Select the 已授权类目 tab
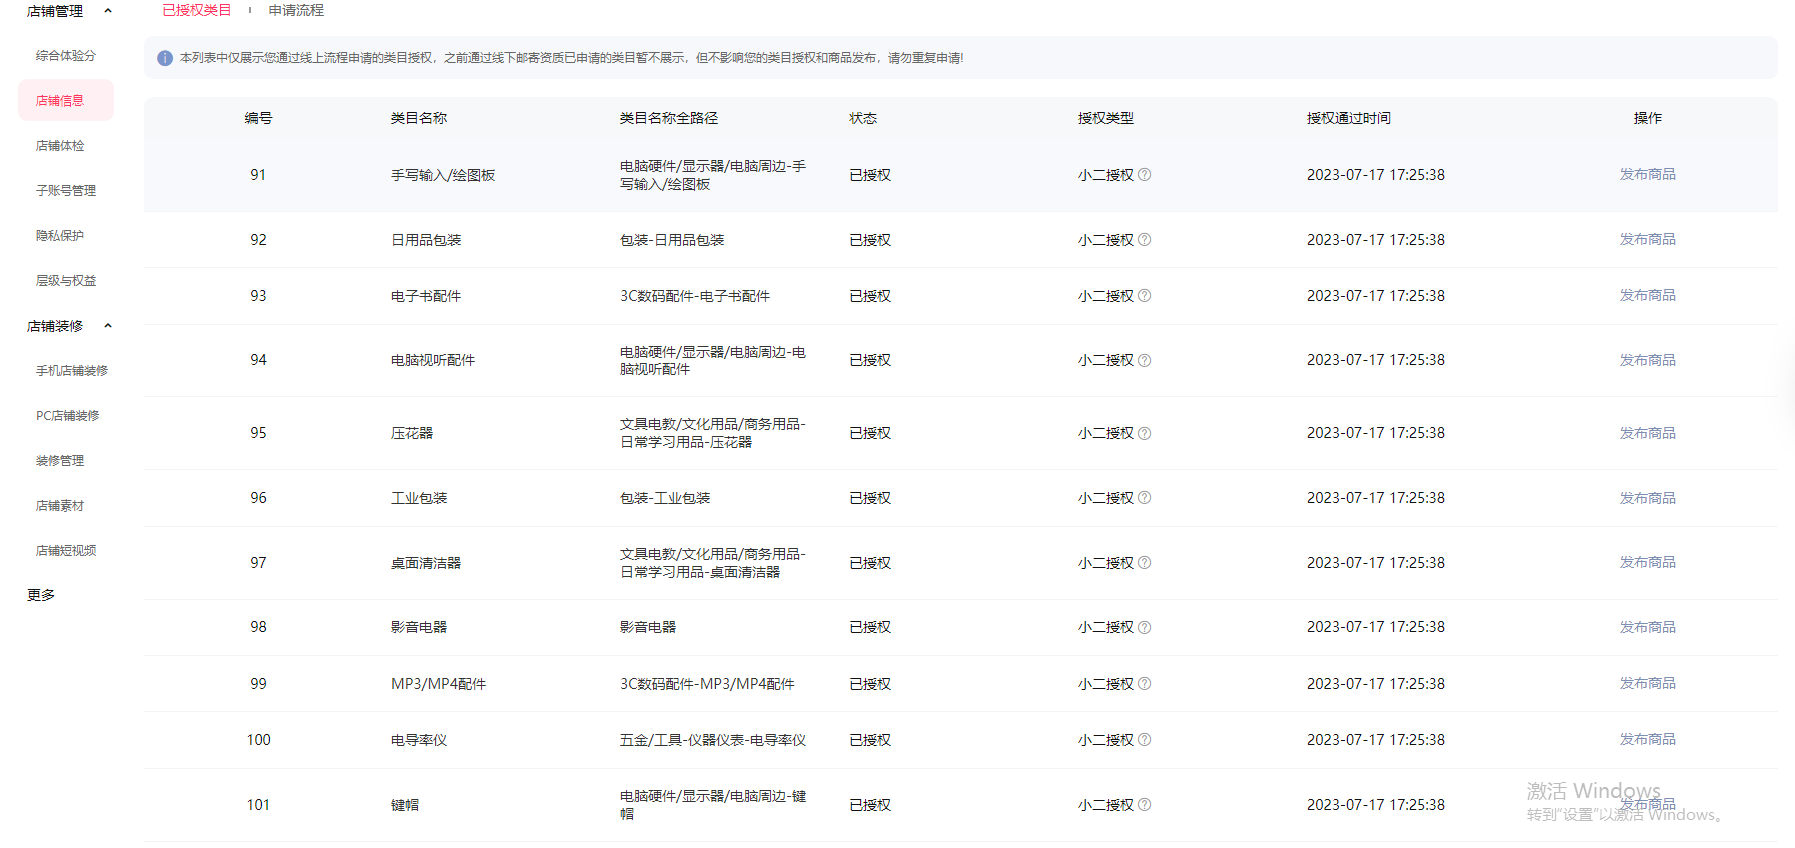The image size is (1795, 848). tap(196, 10)
